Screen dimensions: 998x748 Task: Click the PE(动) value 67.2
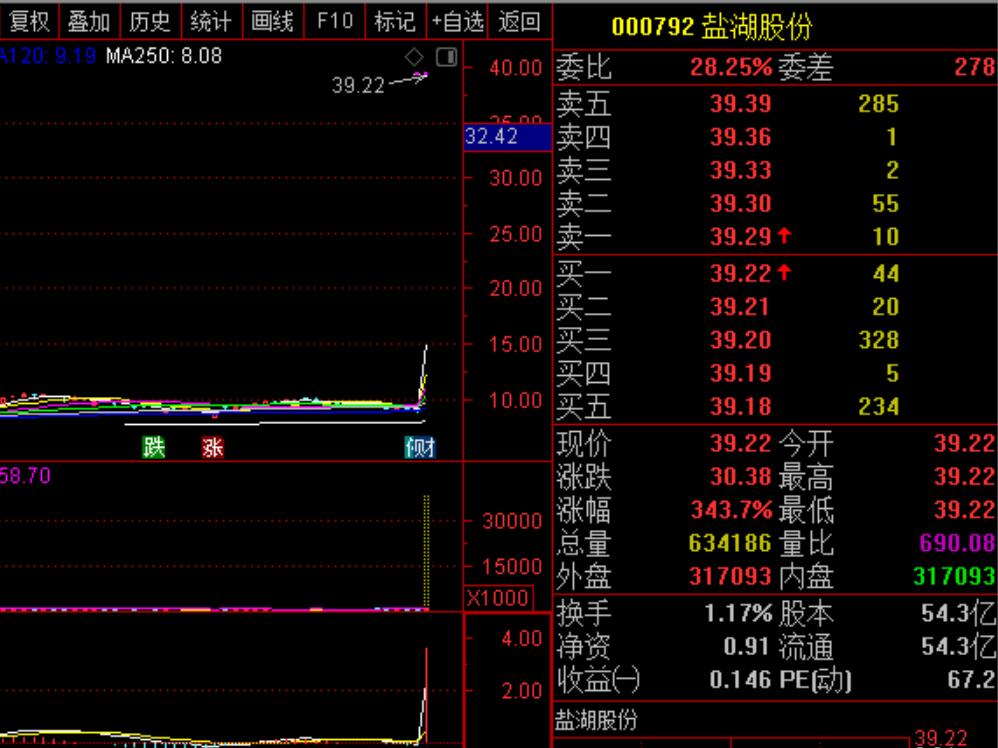pos(972,679)
